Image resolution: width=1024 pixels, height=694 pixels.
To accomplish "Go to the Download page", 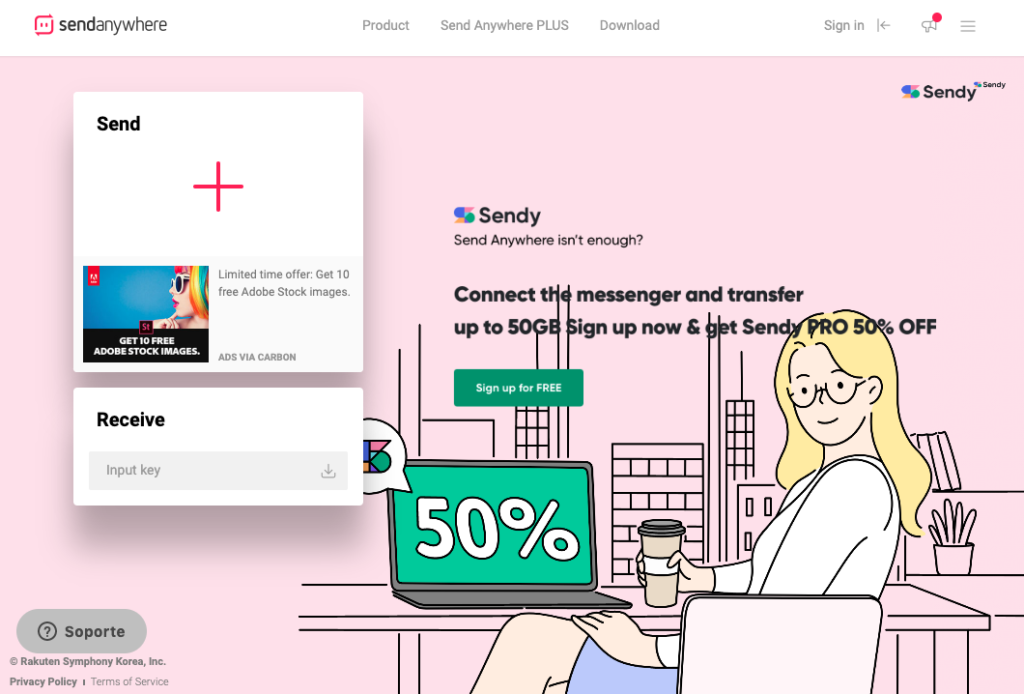I will tap(630, 25).
